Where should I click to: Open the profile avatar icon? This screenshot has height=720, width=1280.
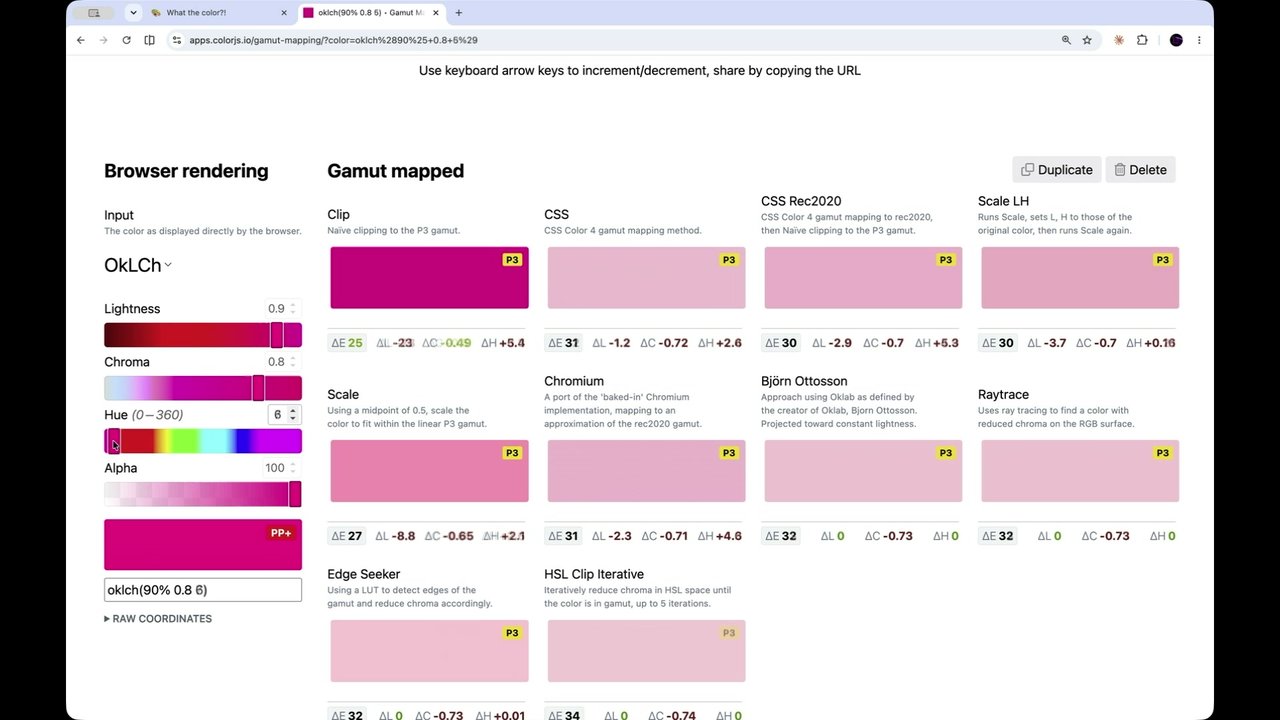1176,40
